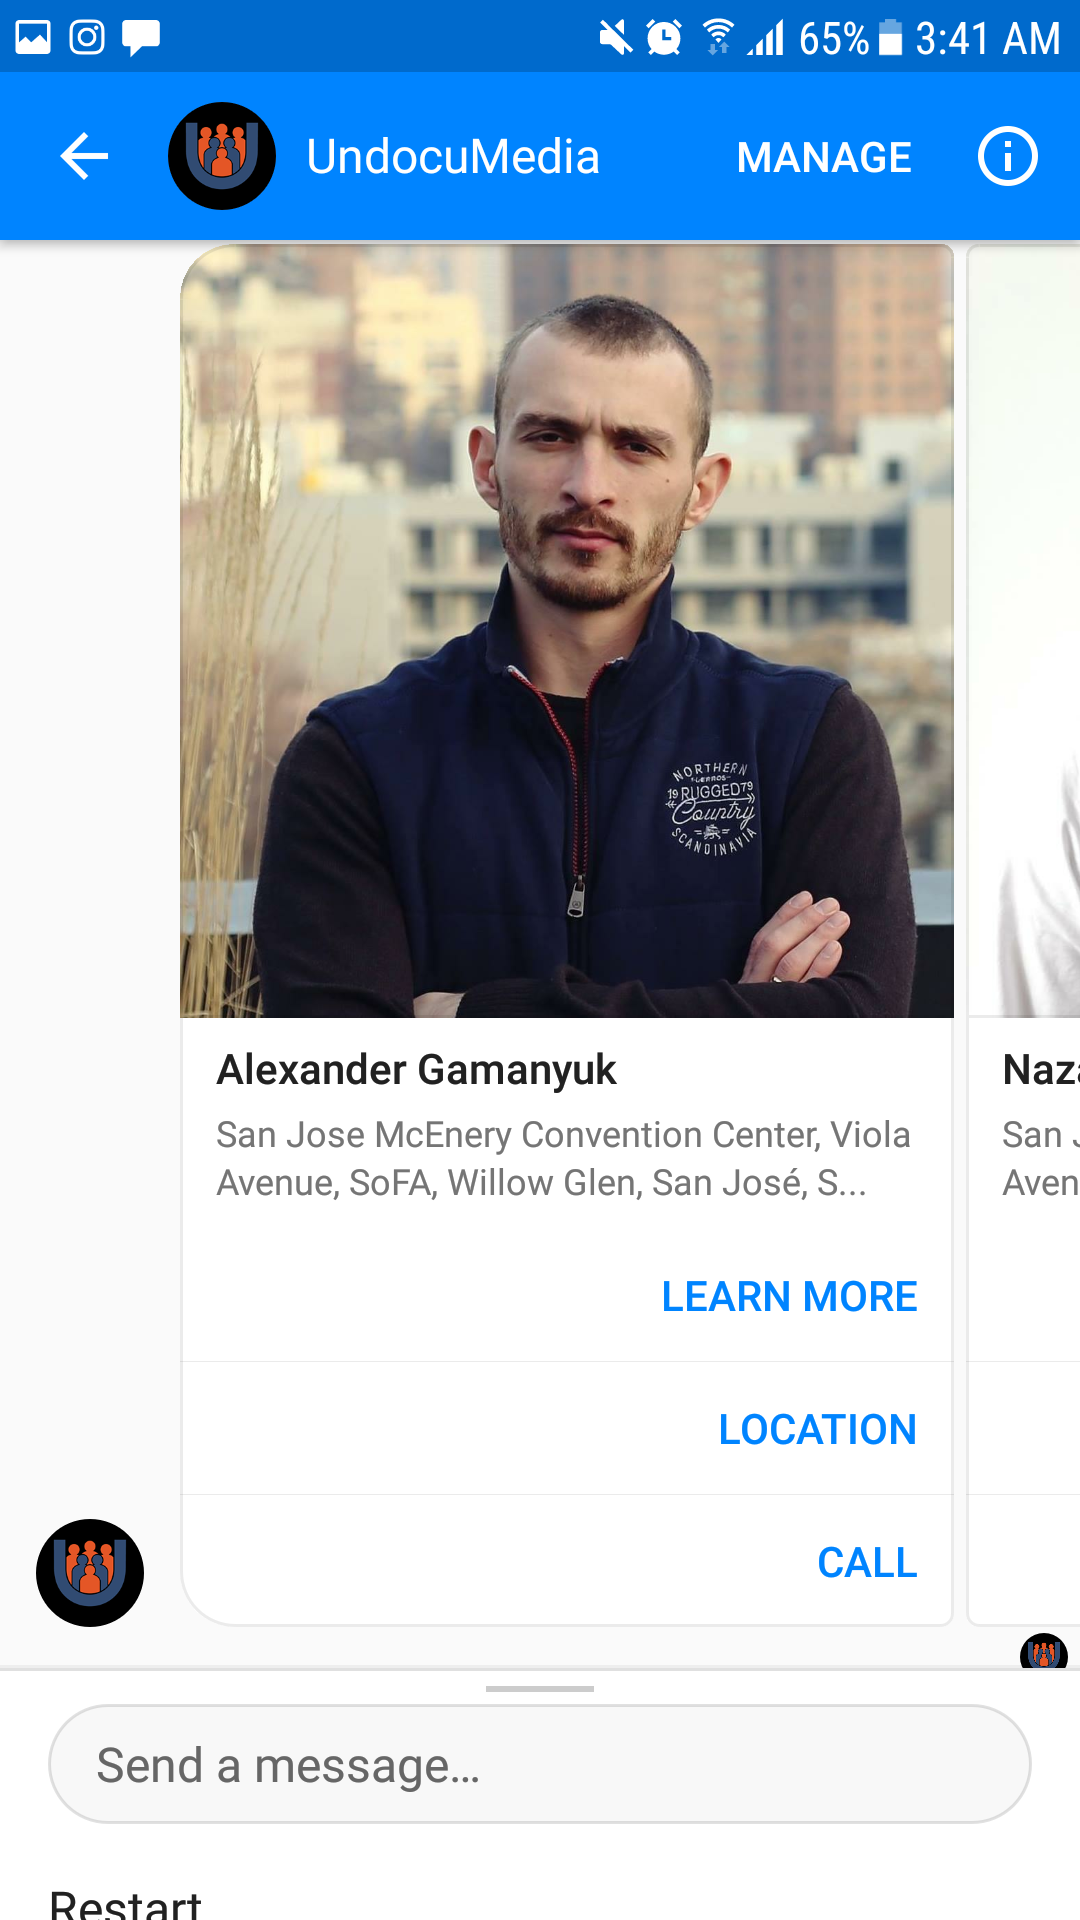Screen dimensions: 1080x1920
Task: Tap the Instagram notification icon in the status bar
Action: tap(87, 38)
